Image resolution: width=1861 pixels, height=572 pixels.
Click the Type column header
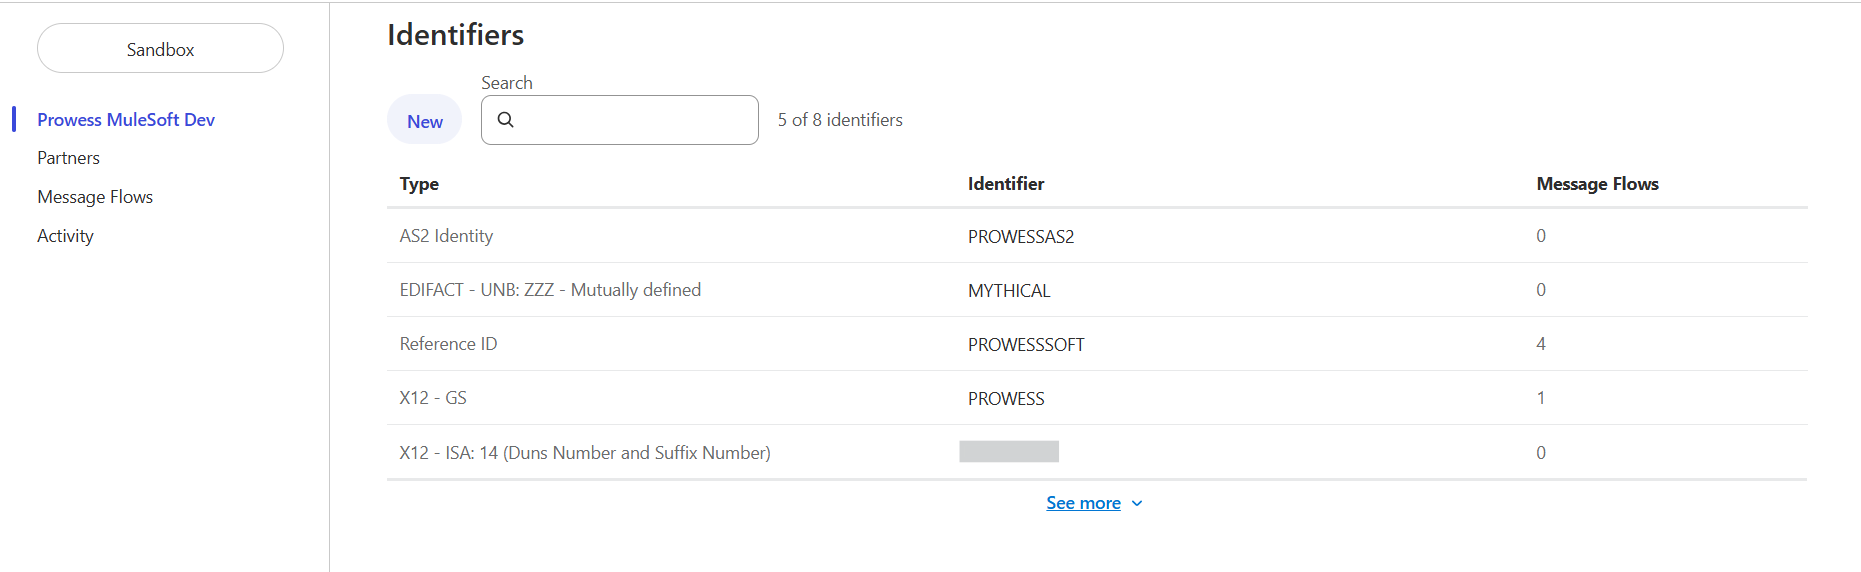419,184
